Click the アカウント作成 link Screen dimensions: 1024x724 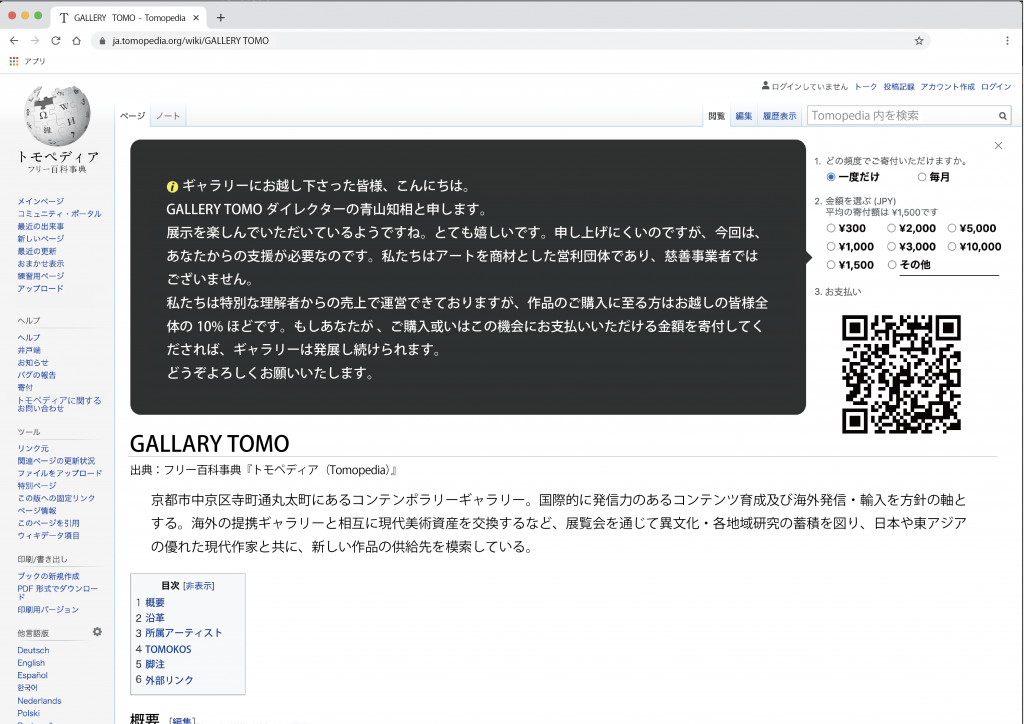coord(948,87)
